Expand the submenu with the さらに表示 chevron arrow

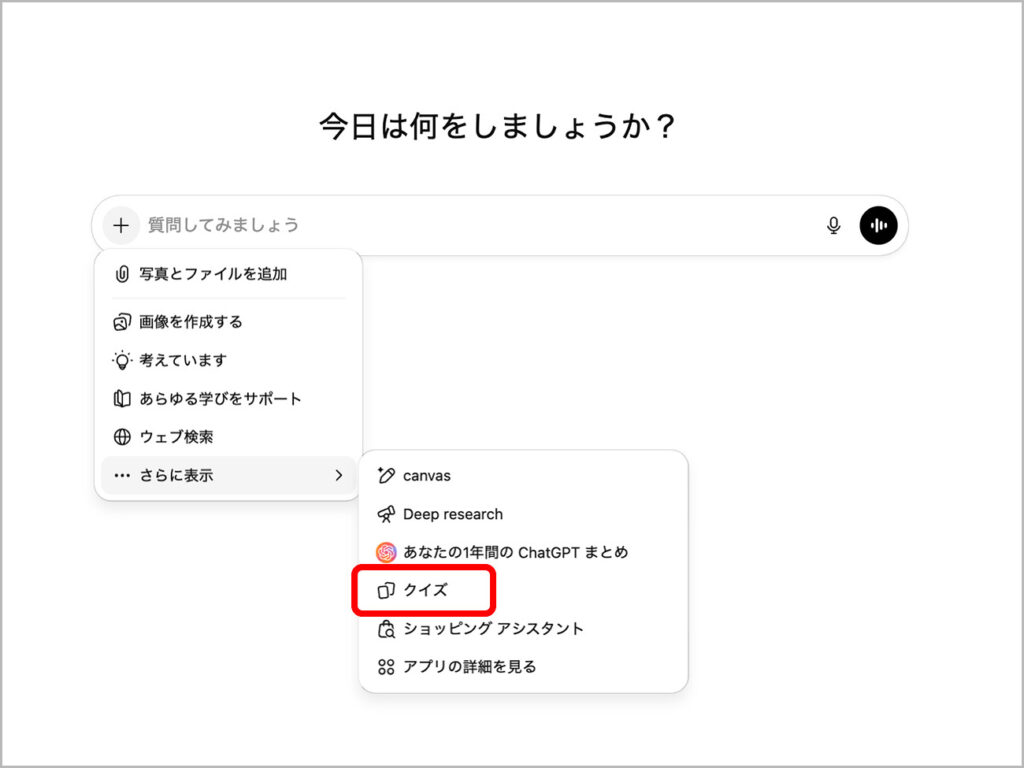(x=338, y=476)
